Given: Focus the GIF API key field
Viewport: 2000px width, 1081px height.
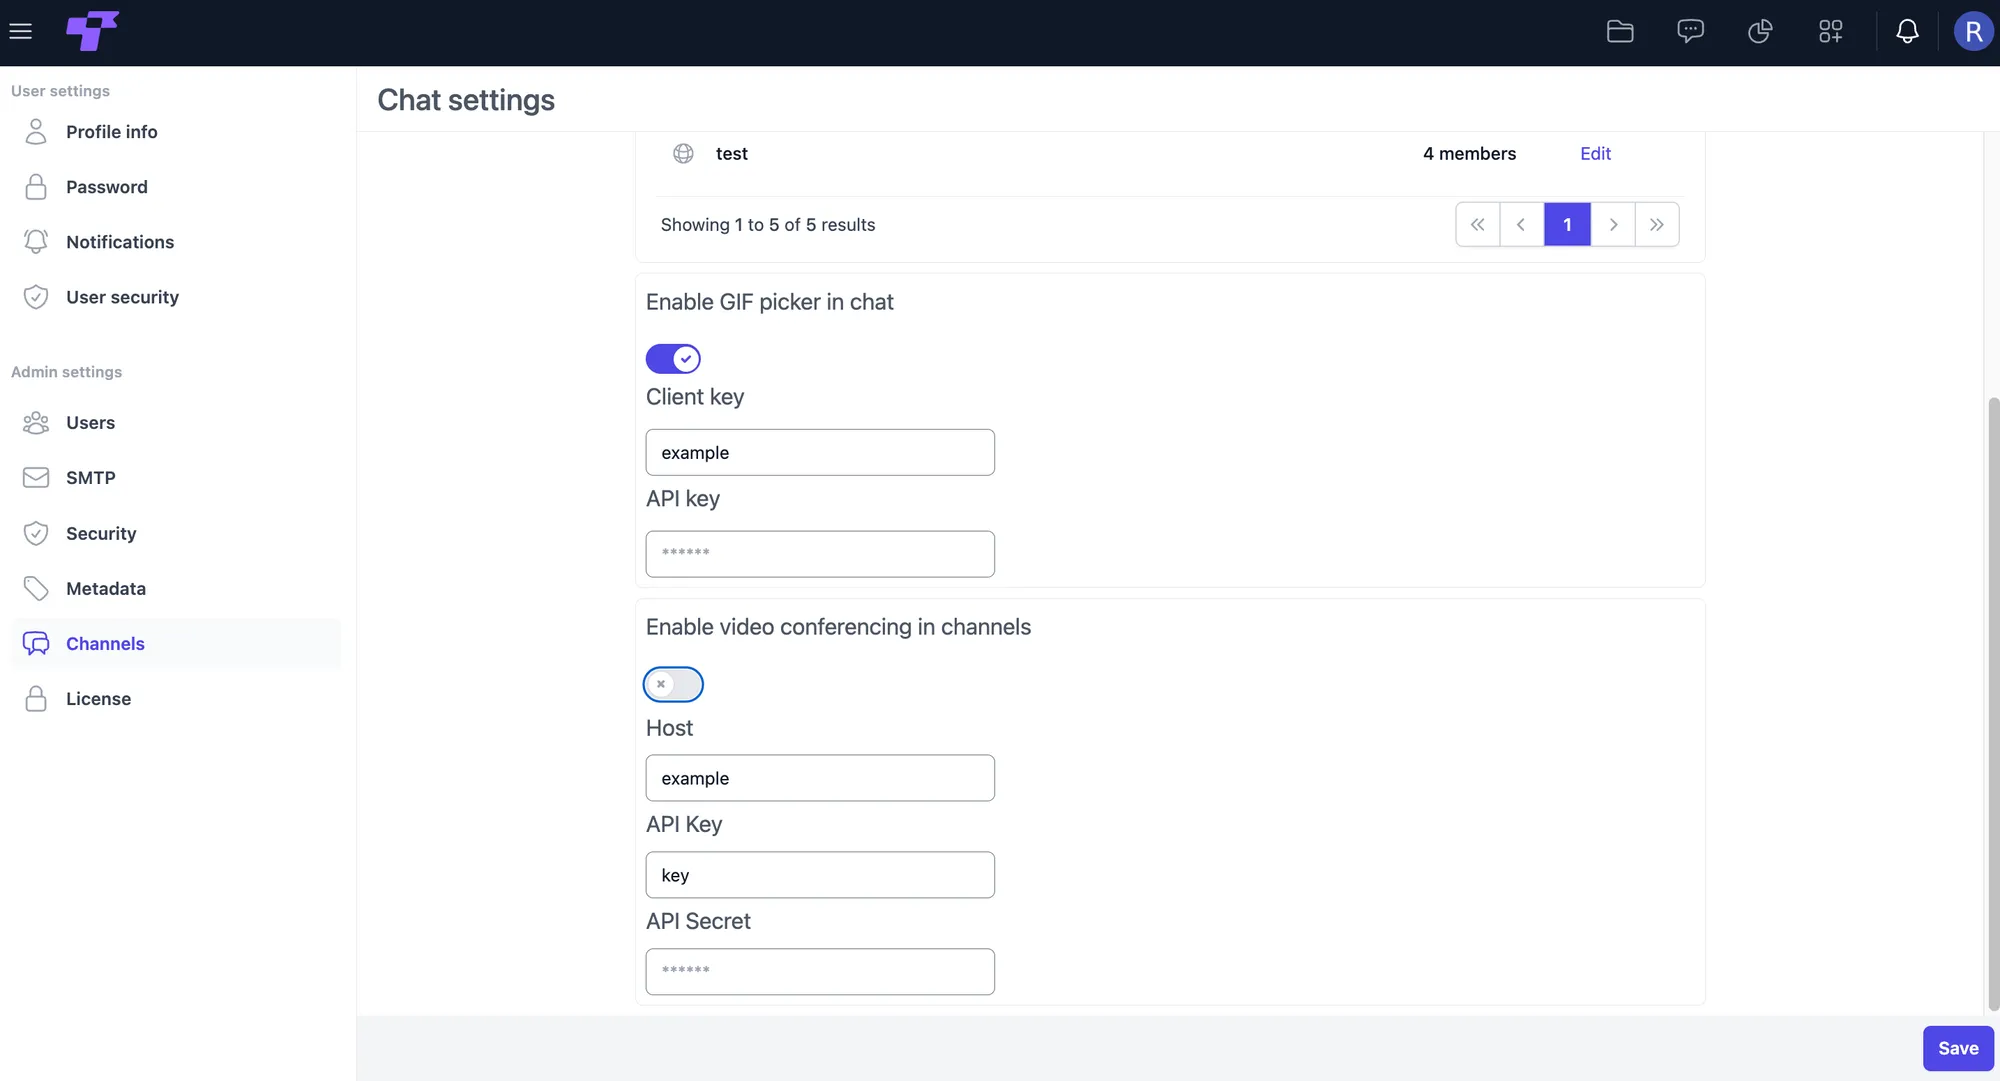Looking at the screenshot, I should [x=820, y=554].
